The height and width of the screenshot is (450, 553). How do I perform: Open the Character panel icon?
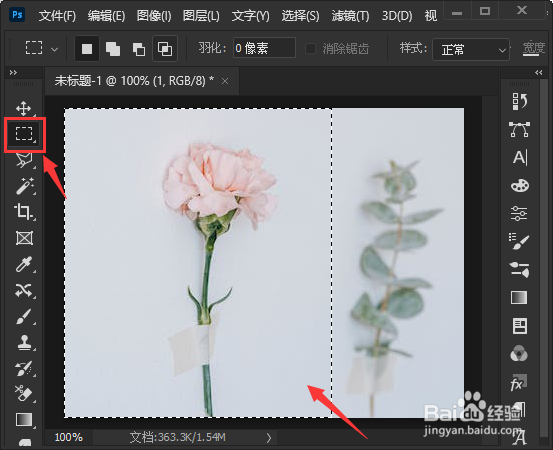pyautogui.click(x=520, y=157)
